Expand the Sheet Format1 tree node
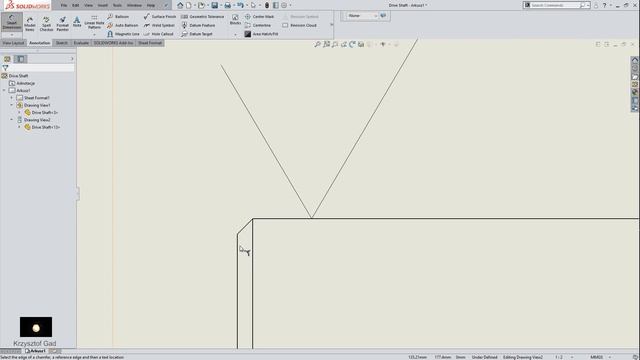 tap(12, 98)
